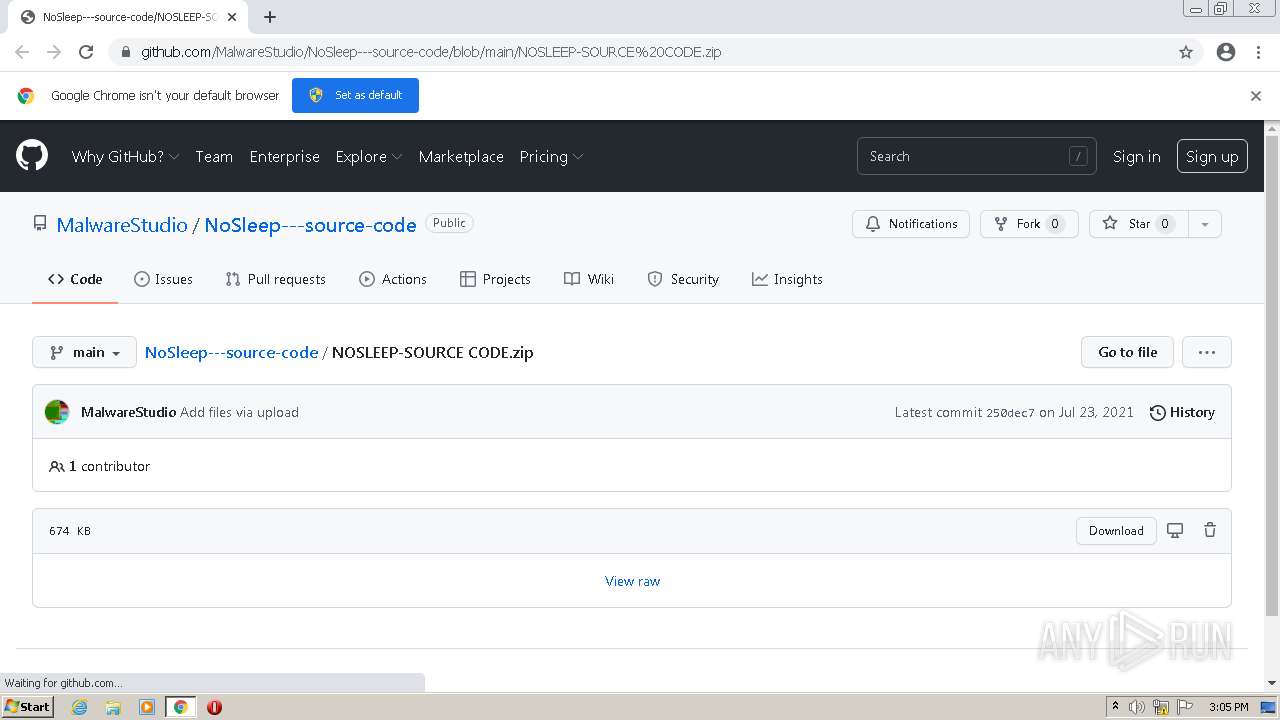Image resolution: width=1280 pixels, height=720 pixels.
Task: Expand the Pricing dropdown menu
Action: (551, 156)
